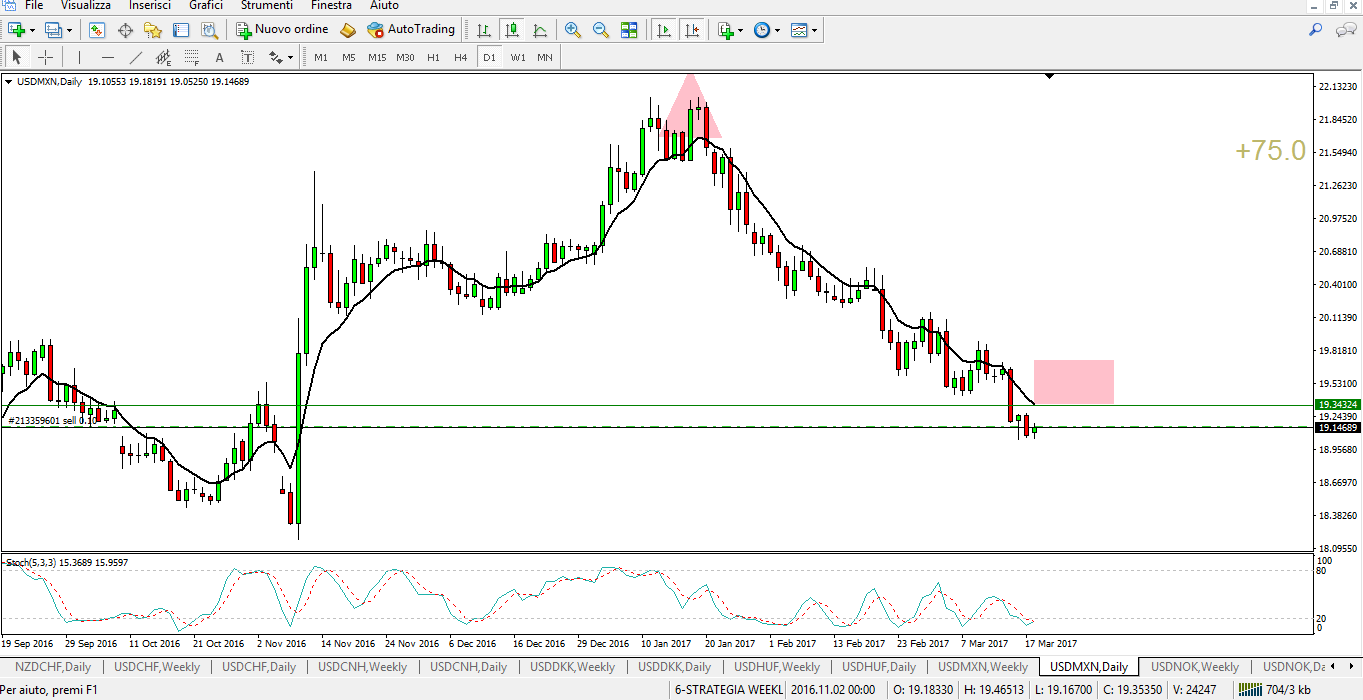Open the Strategy Tester magnifier icon
1363x700 pixels.
coord(209,30)
